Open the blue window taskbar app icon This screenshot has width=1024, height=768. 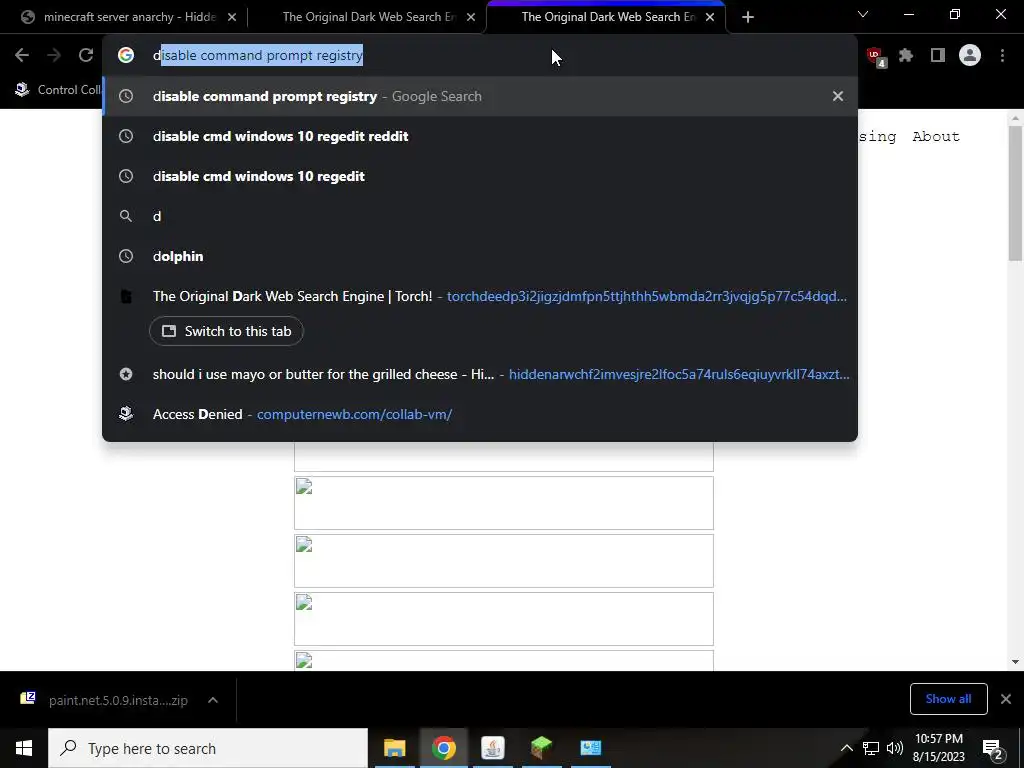(x=590, y=748)
